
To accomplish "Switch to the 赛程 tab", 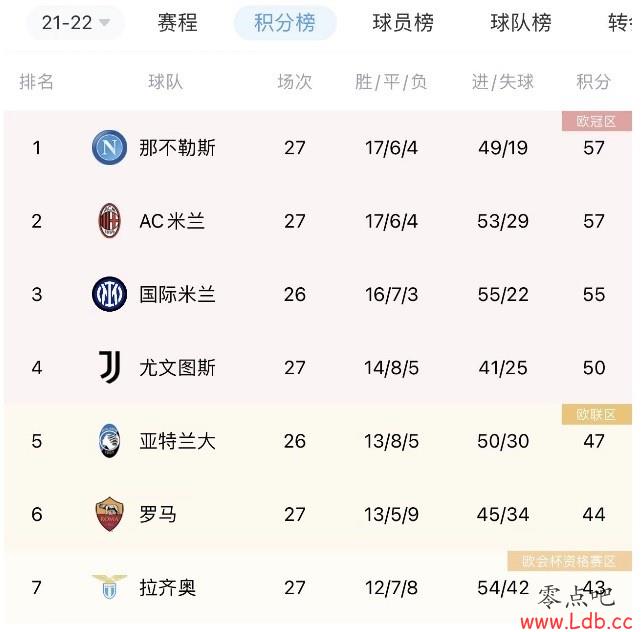I will [x=178, y=23].
